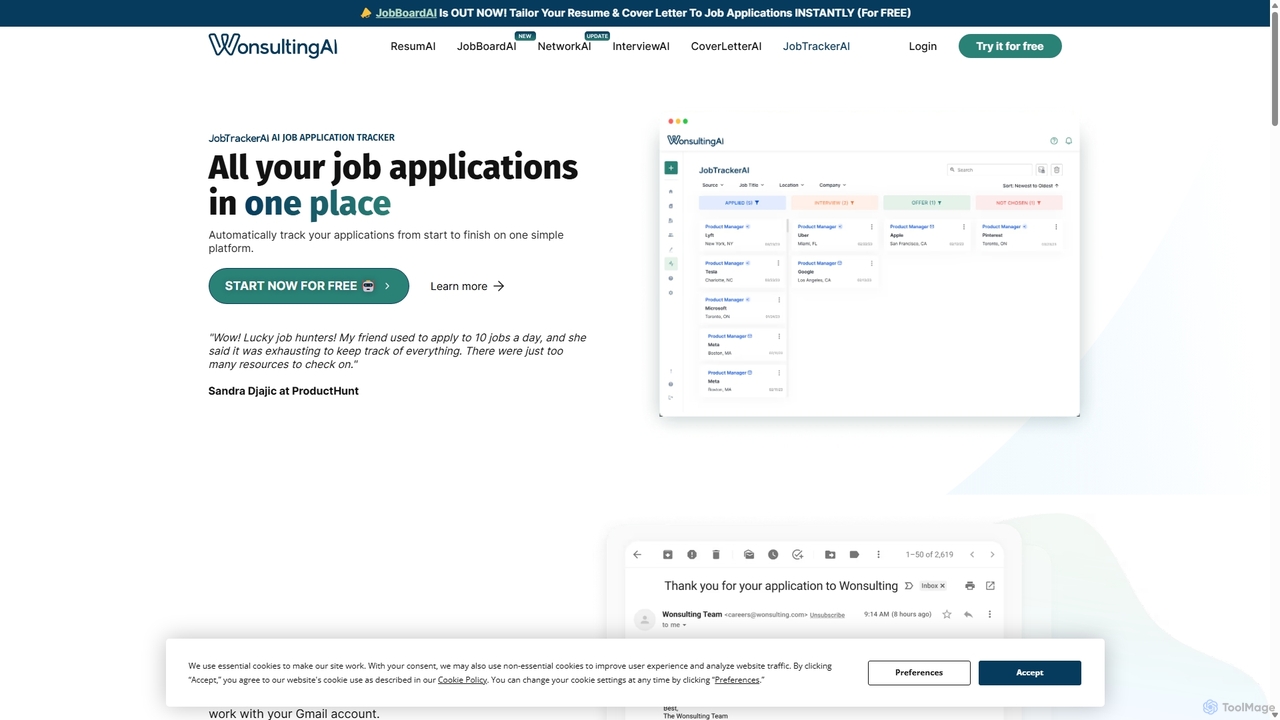Star the Wonsulting Team email
This screenshot has height=720, width=1280.
click(947, 614)
